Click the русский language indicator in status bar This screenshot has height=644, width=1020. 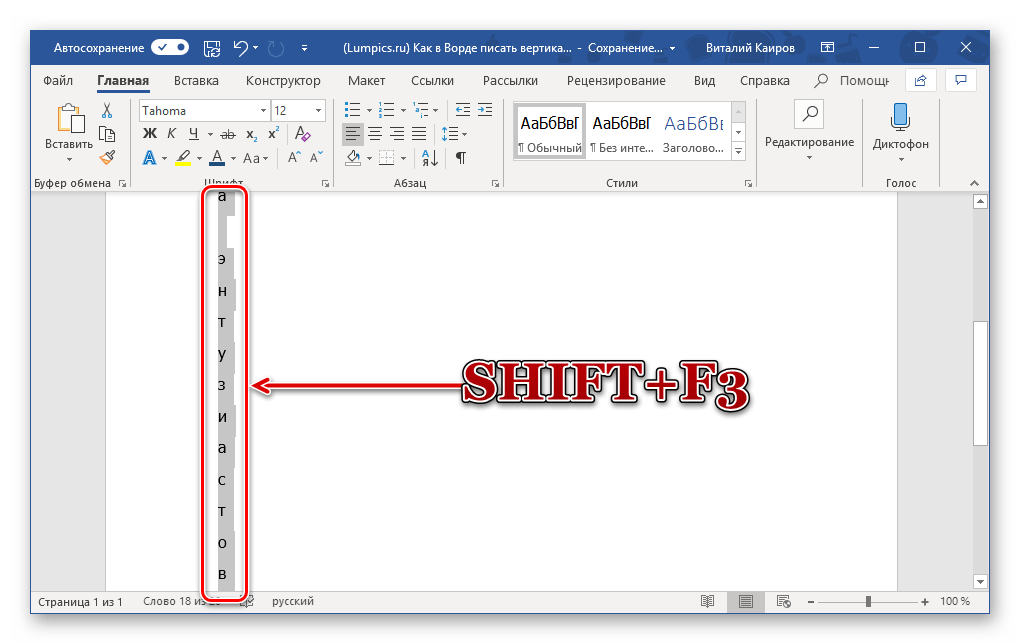click(x=292, y=601)
